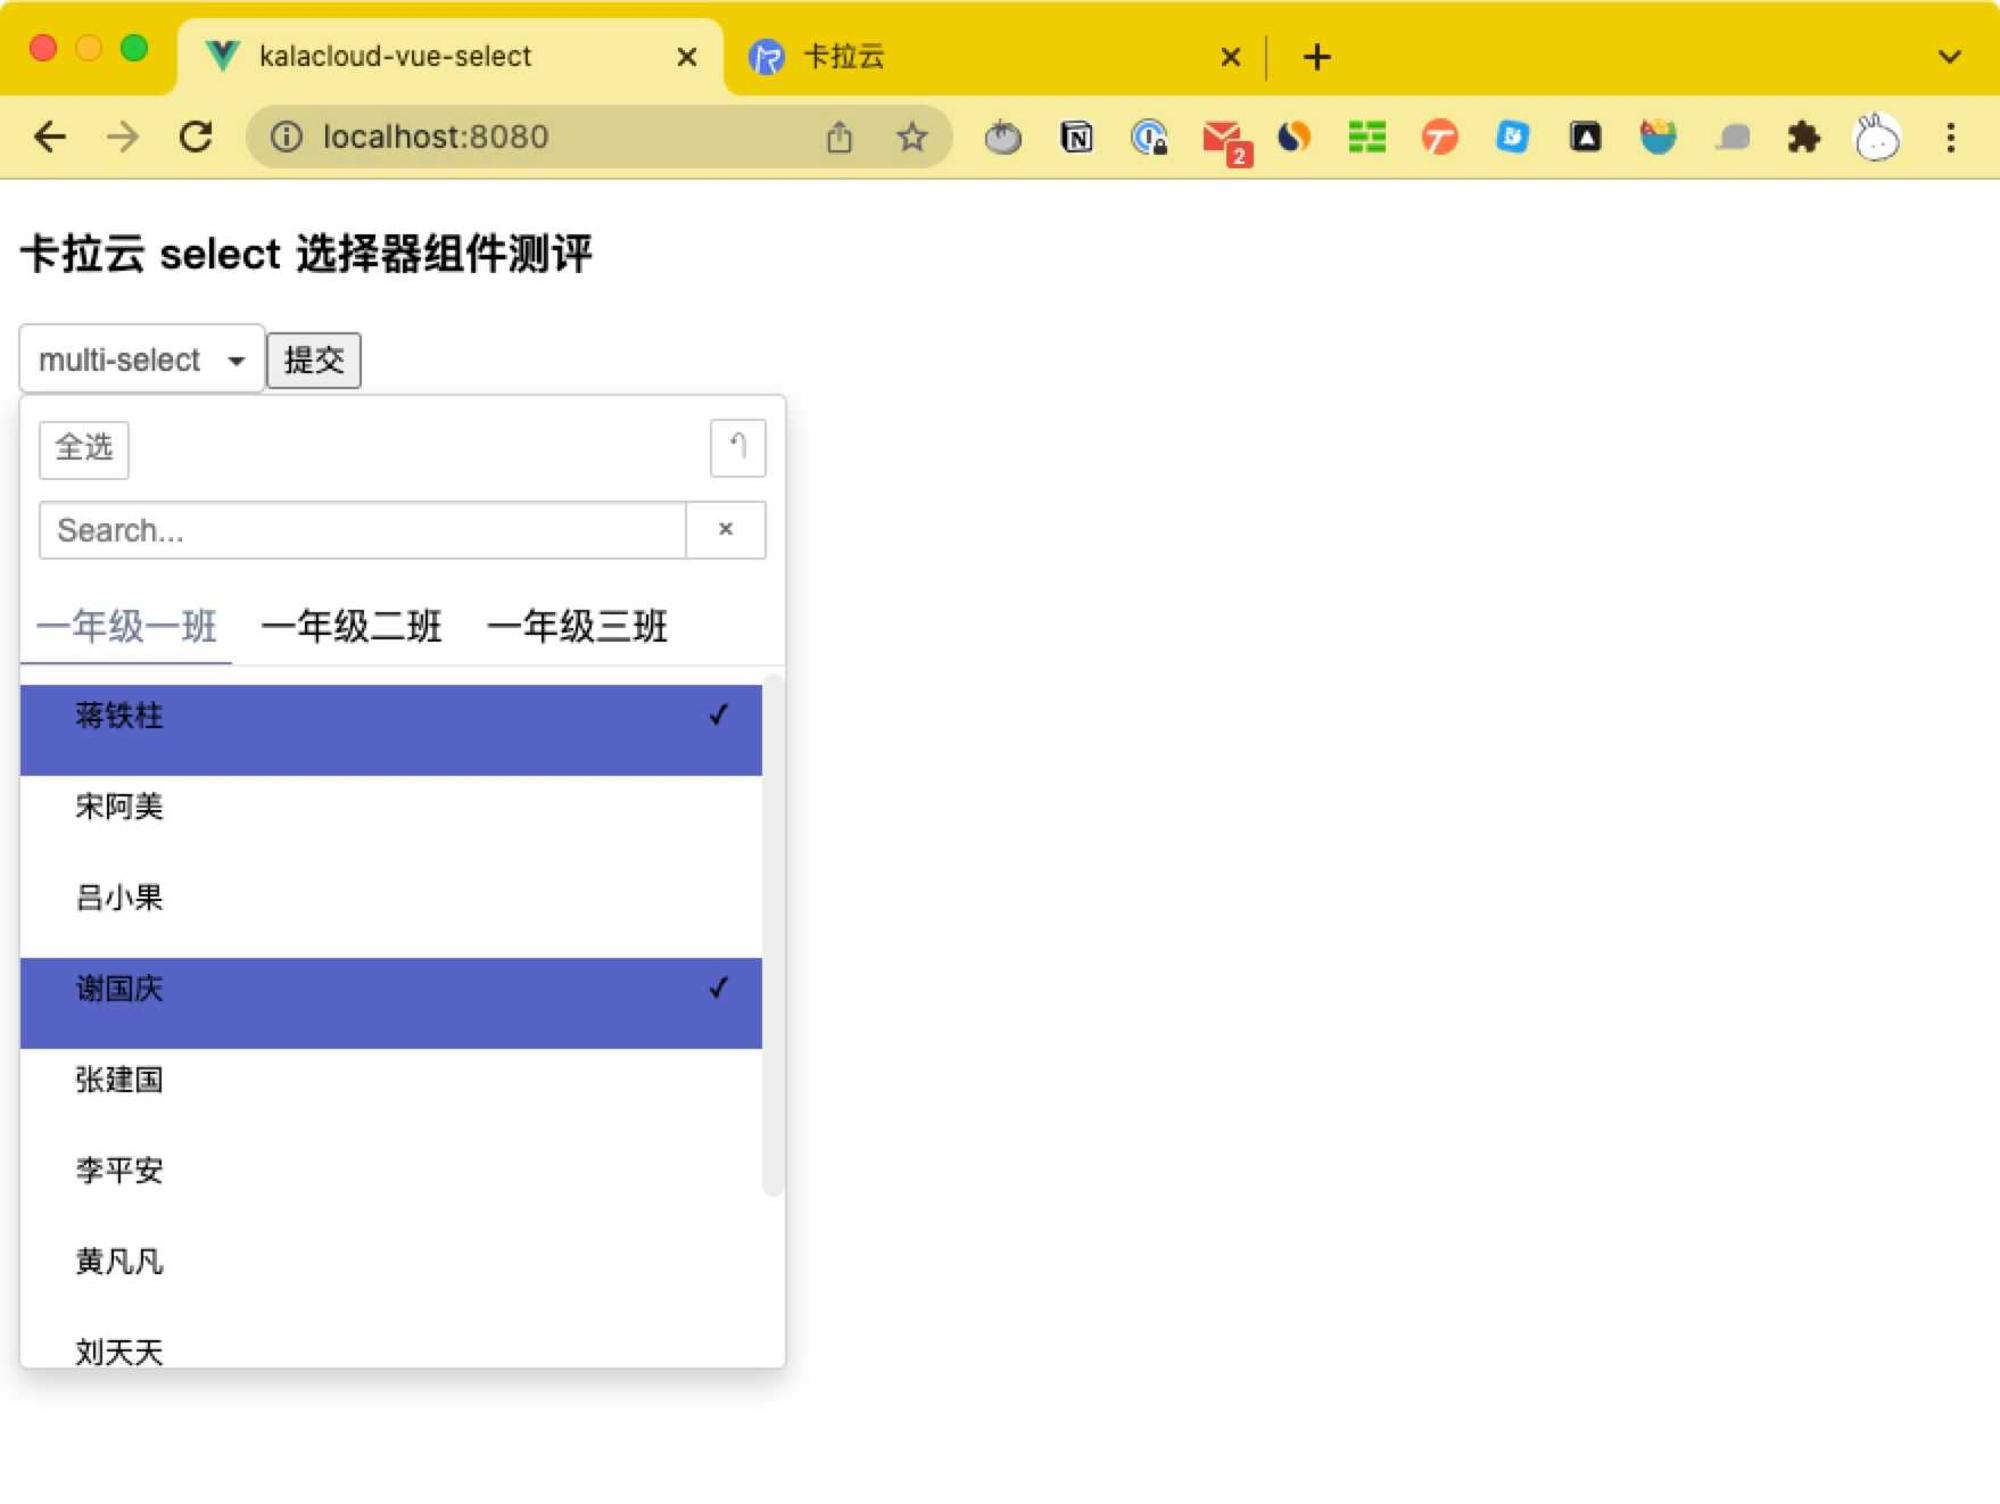Select the 宋阿美 option

pyautogui.click(x=391, y=821)
